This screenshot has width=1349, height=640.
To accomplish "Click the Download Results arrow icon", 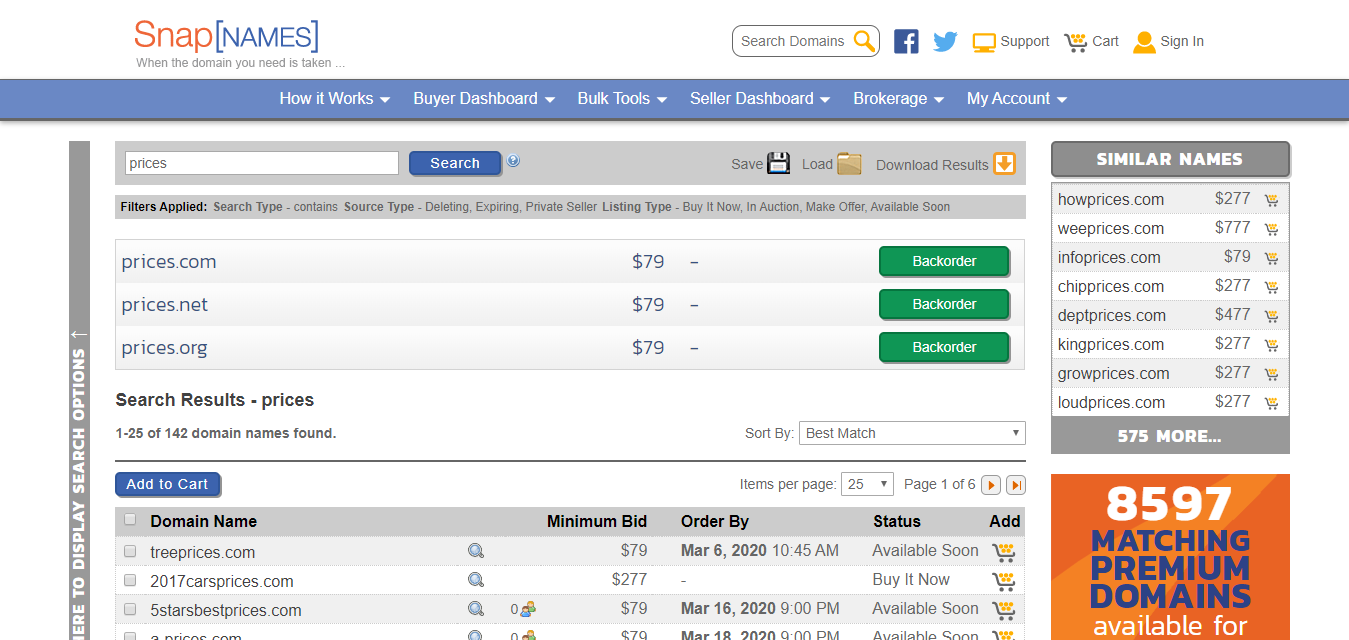I will (x=1004, y=164).
